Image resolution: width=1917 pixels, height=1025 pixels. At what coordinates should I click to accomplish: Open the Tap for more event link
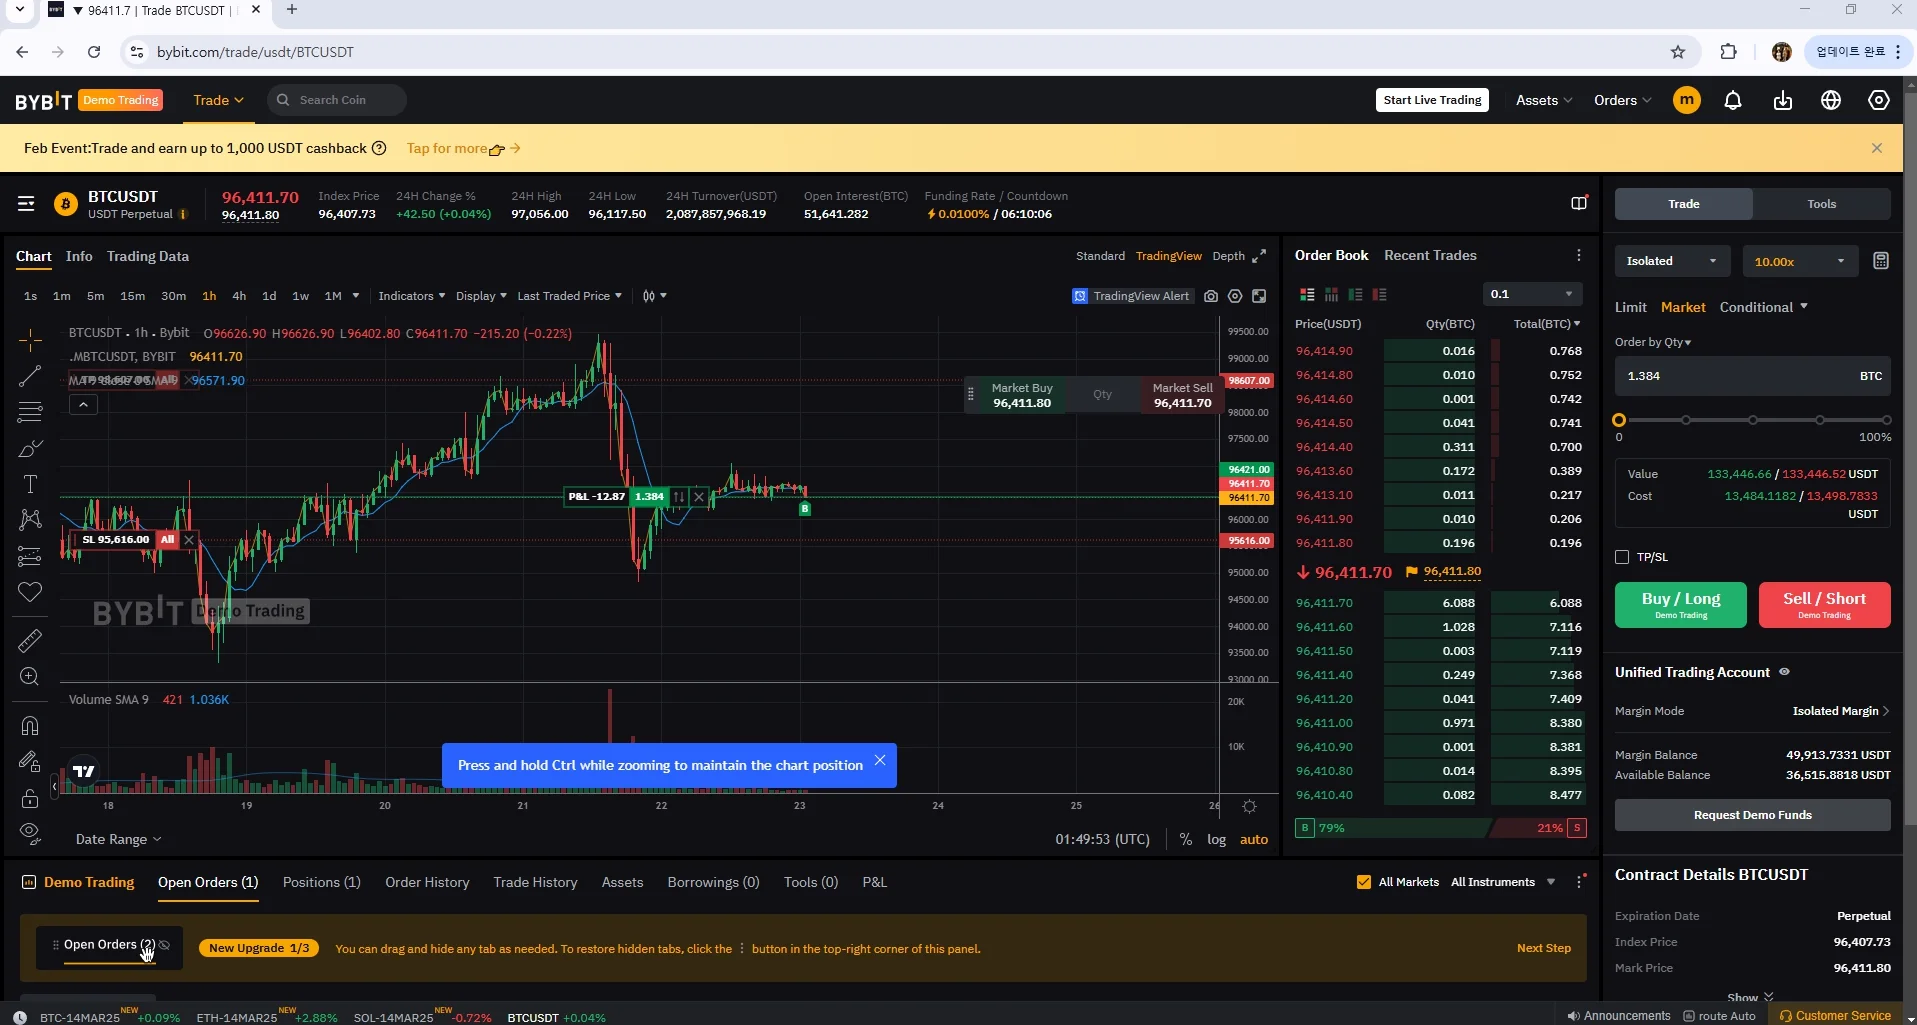pos(463,148)
